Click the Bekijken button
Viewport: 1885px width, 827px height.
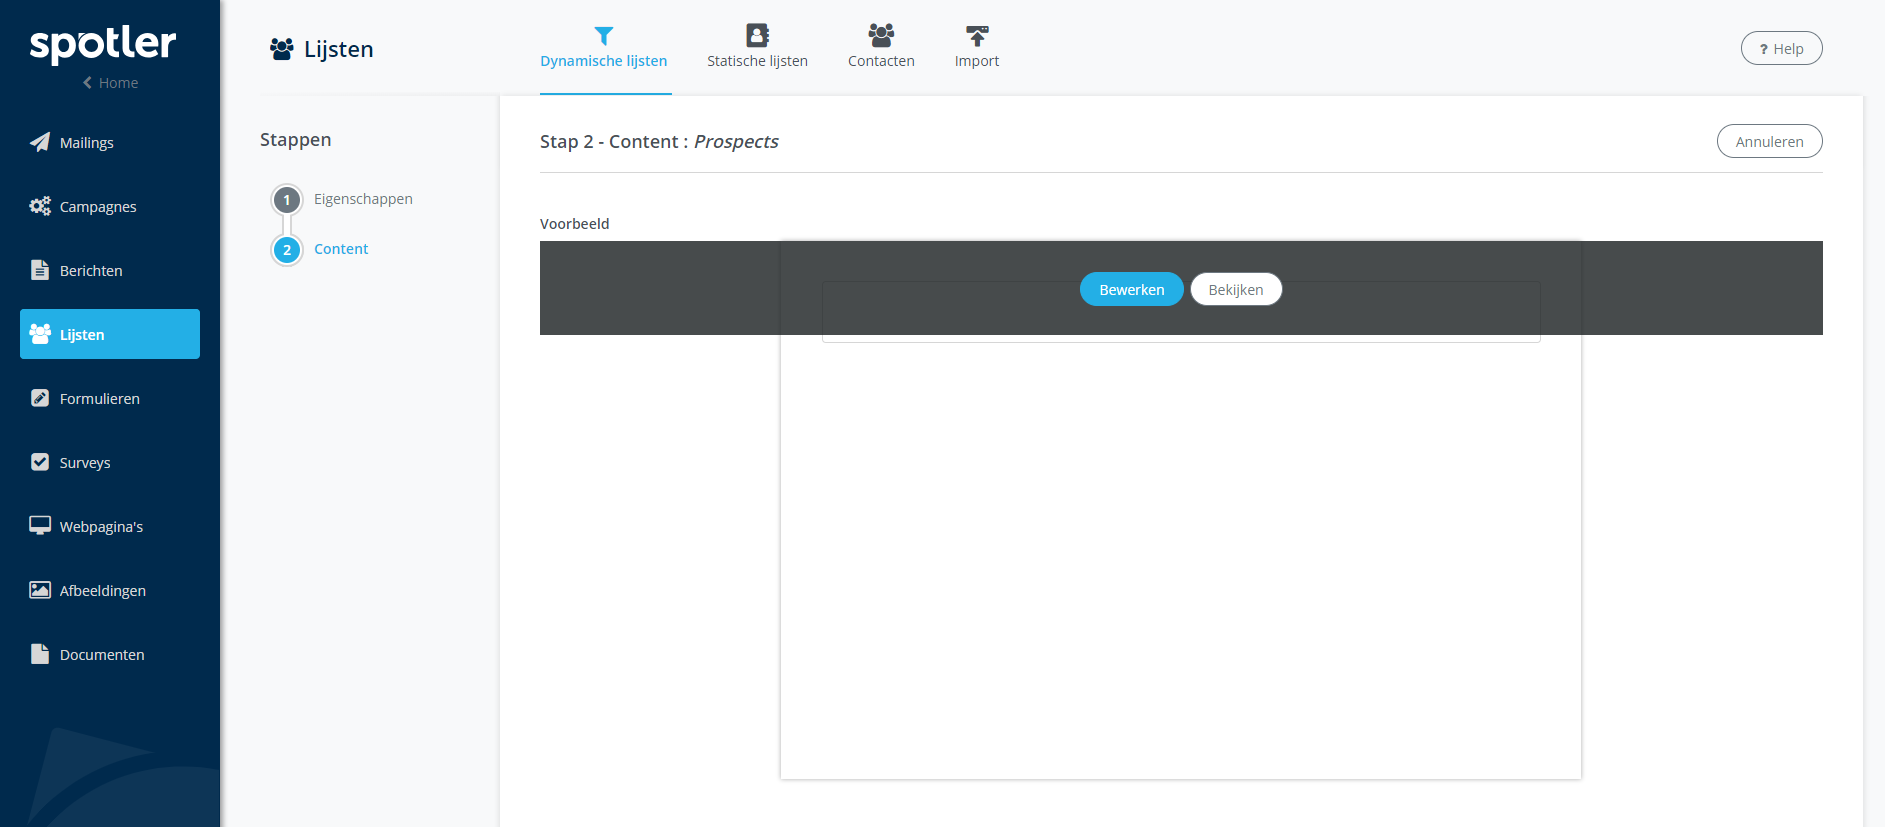click(x=1235, y=290)
